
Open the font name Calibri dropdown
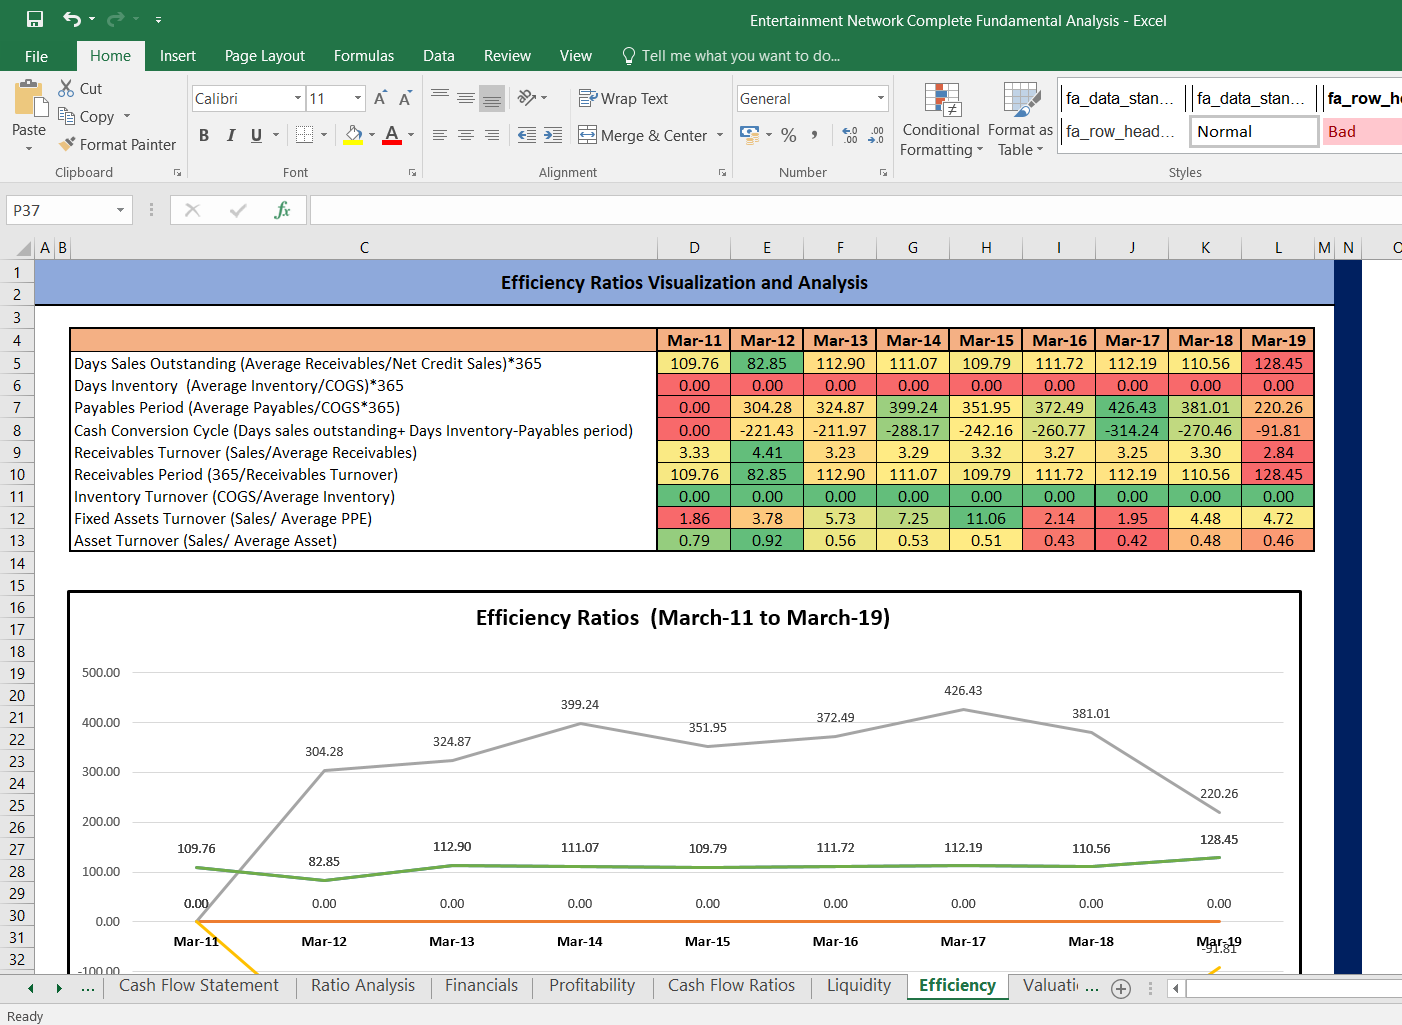point(298,98)
